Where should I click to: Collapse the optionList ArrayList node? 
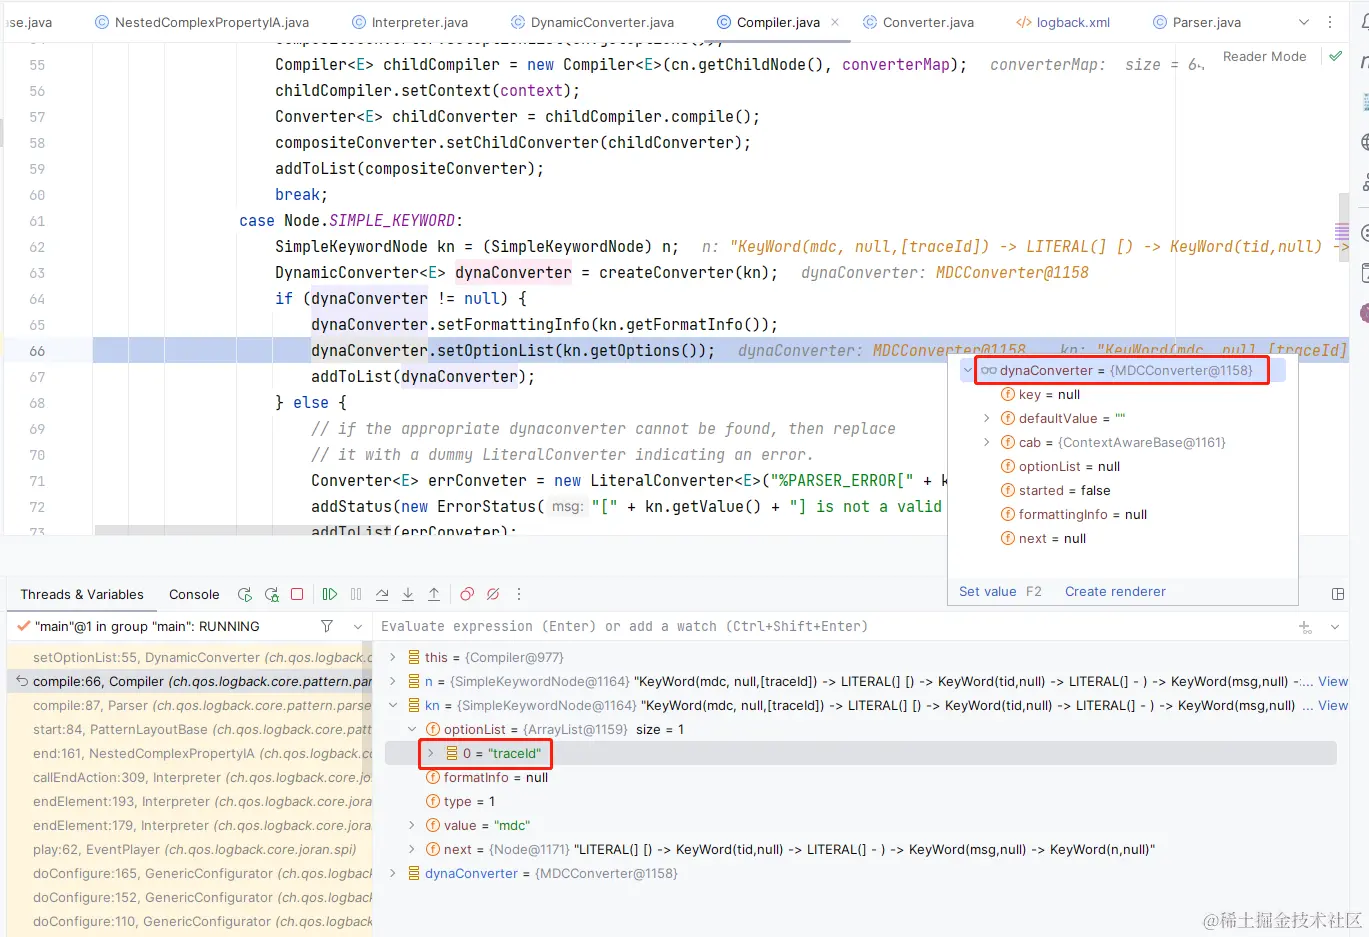[x=411, y=729]
